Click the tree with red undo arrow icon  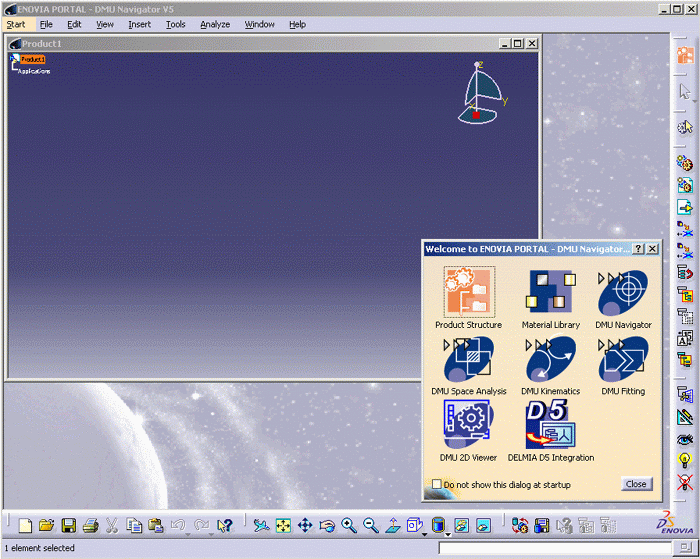685,272
